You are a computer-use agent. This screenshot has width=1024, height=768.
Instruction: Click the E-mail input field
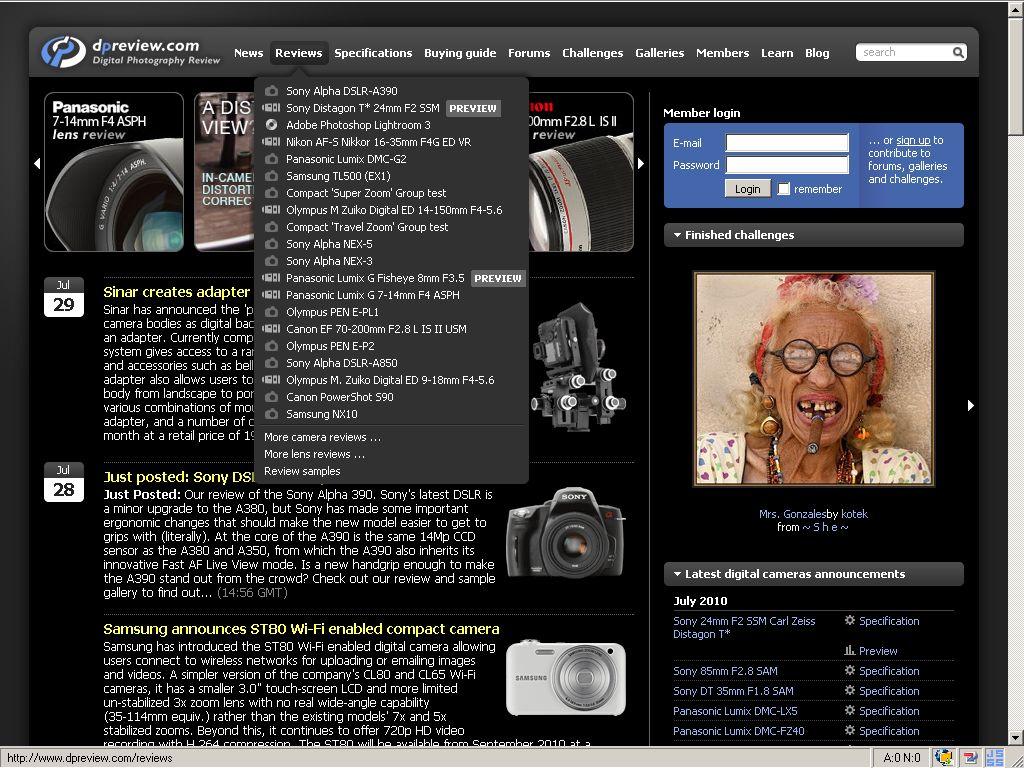787,143
